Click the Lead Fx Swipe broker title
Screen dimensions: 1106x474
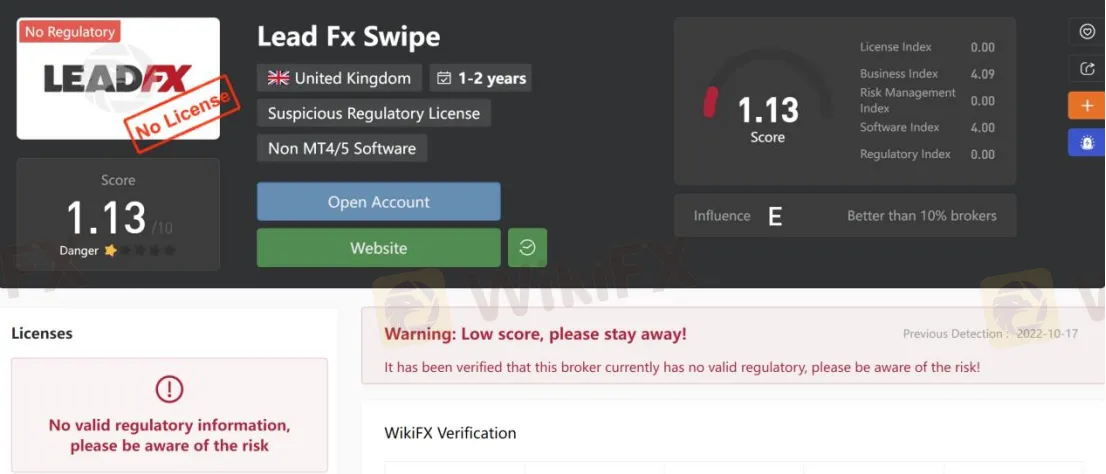[348, 37]
